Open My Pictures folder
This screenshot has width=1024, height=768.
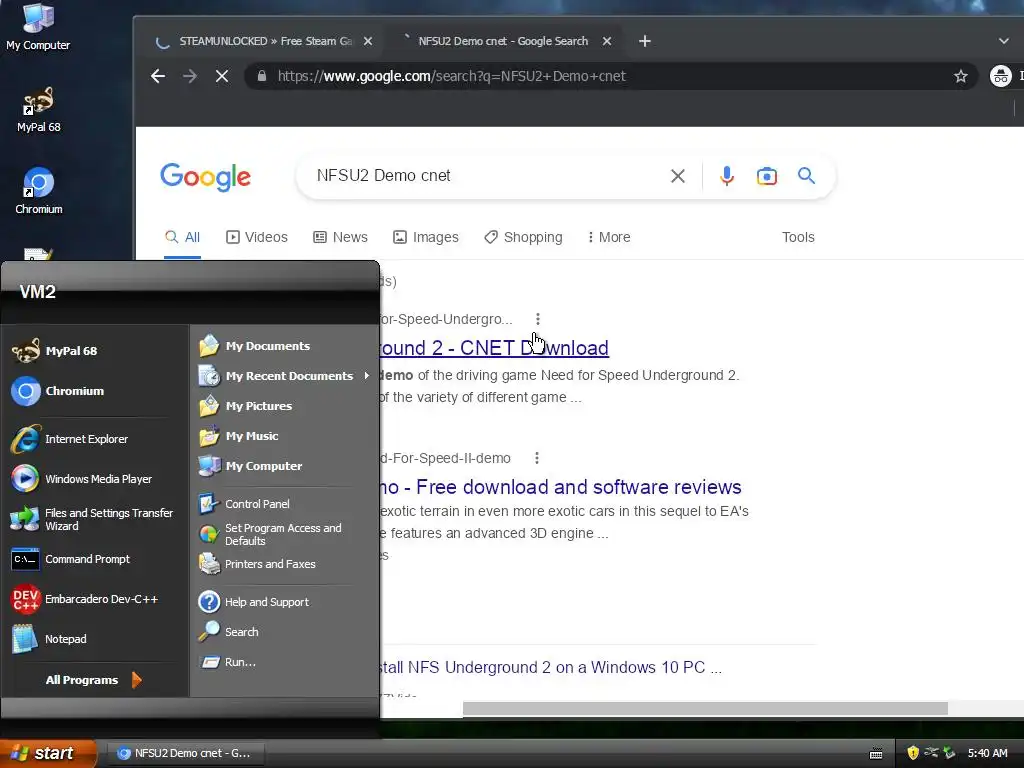click(x=246, y=406)
